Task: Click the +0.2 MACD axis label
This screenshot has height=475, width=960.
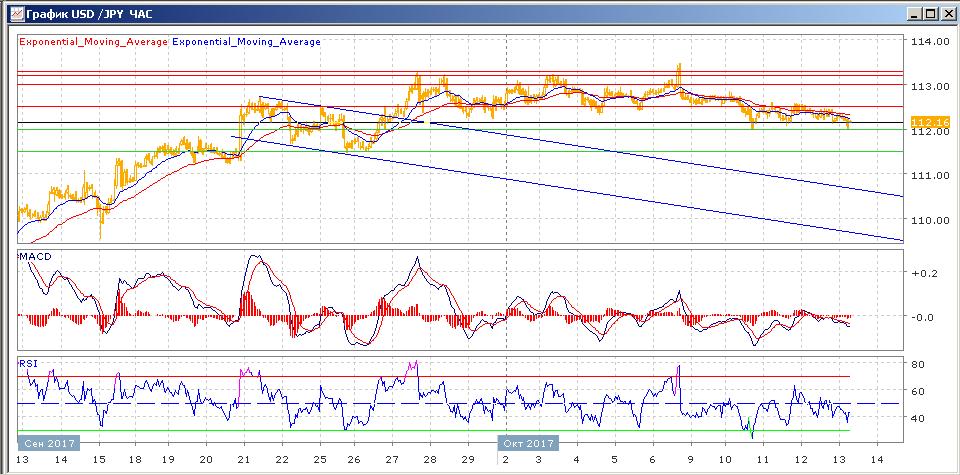Action: (x=924, y=274)
